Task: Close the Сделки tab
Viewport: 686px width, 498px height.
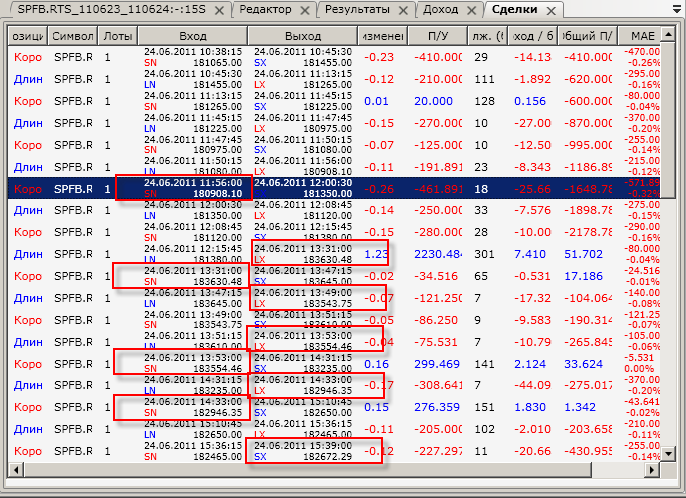Action: coord(551,11)
